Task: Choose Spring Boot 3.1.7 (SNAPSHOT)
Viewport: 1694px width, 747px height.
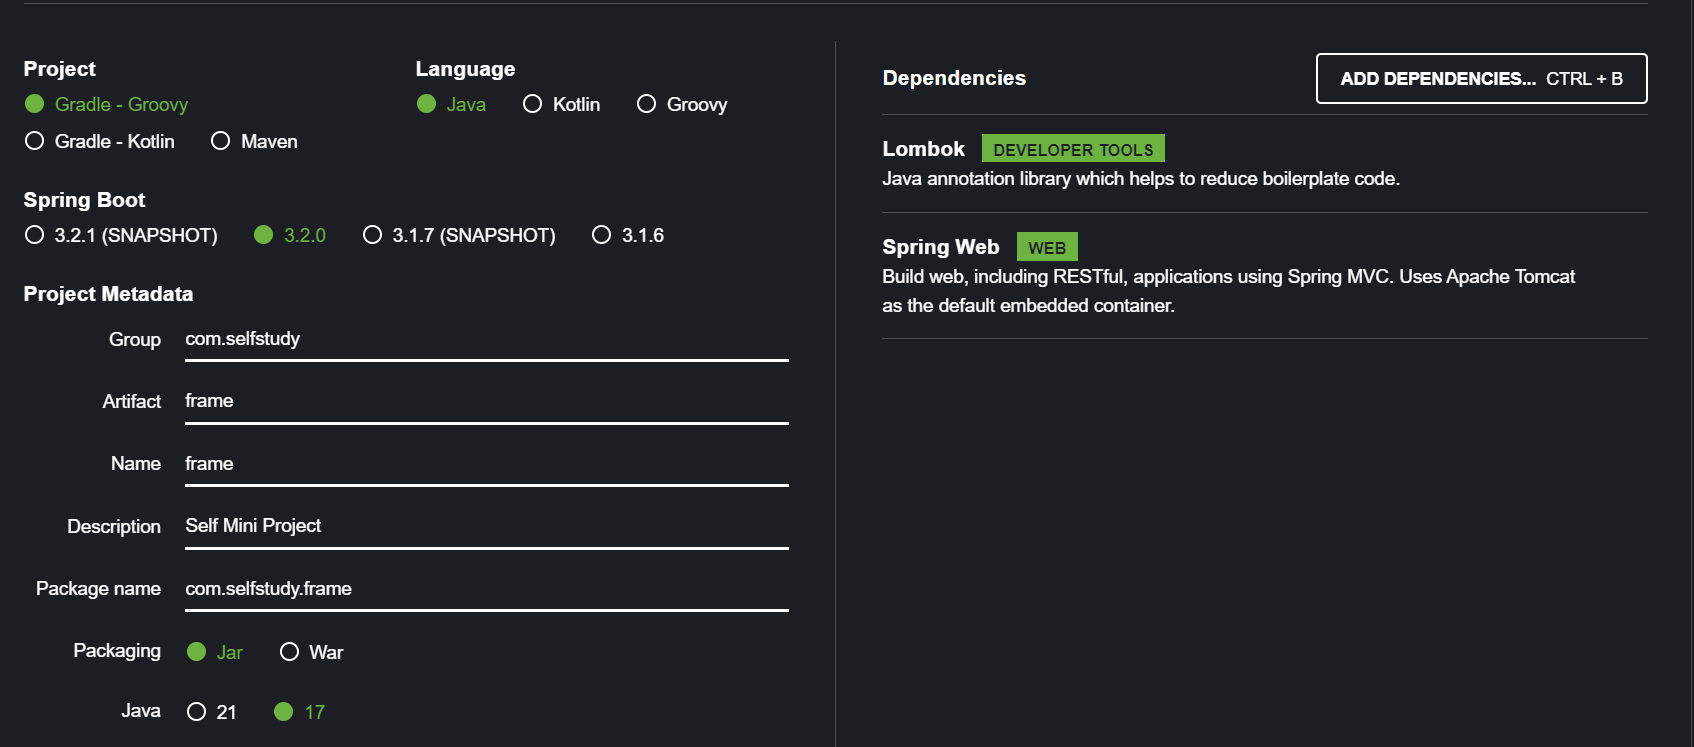Action: click(x=459, y=235)
